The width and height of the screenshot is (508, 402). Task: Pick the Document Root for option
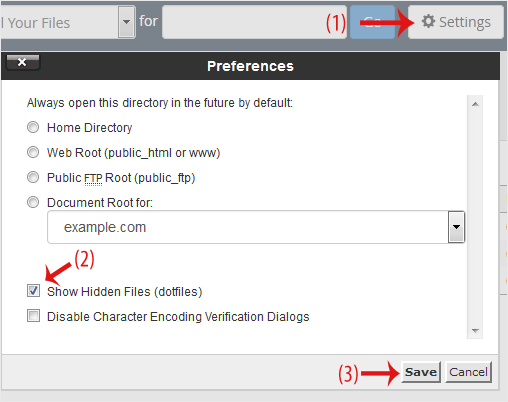pyautogui.click(x=33, y=202)
